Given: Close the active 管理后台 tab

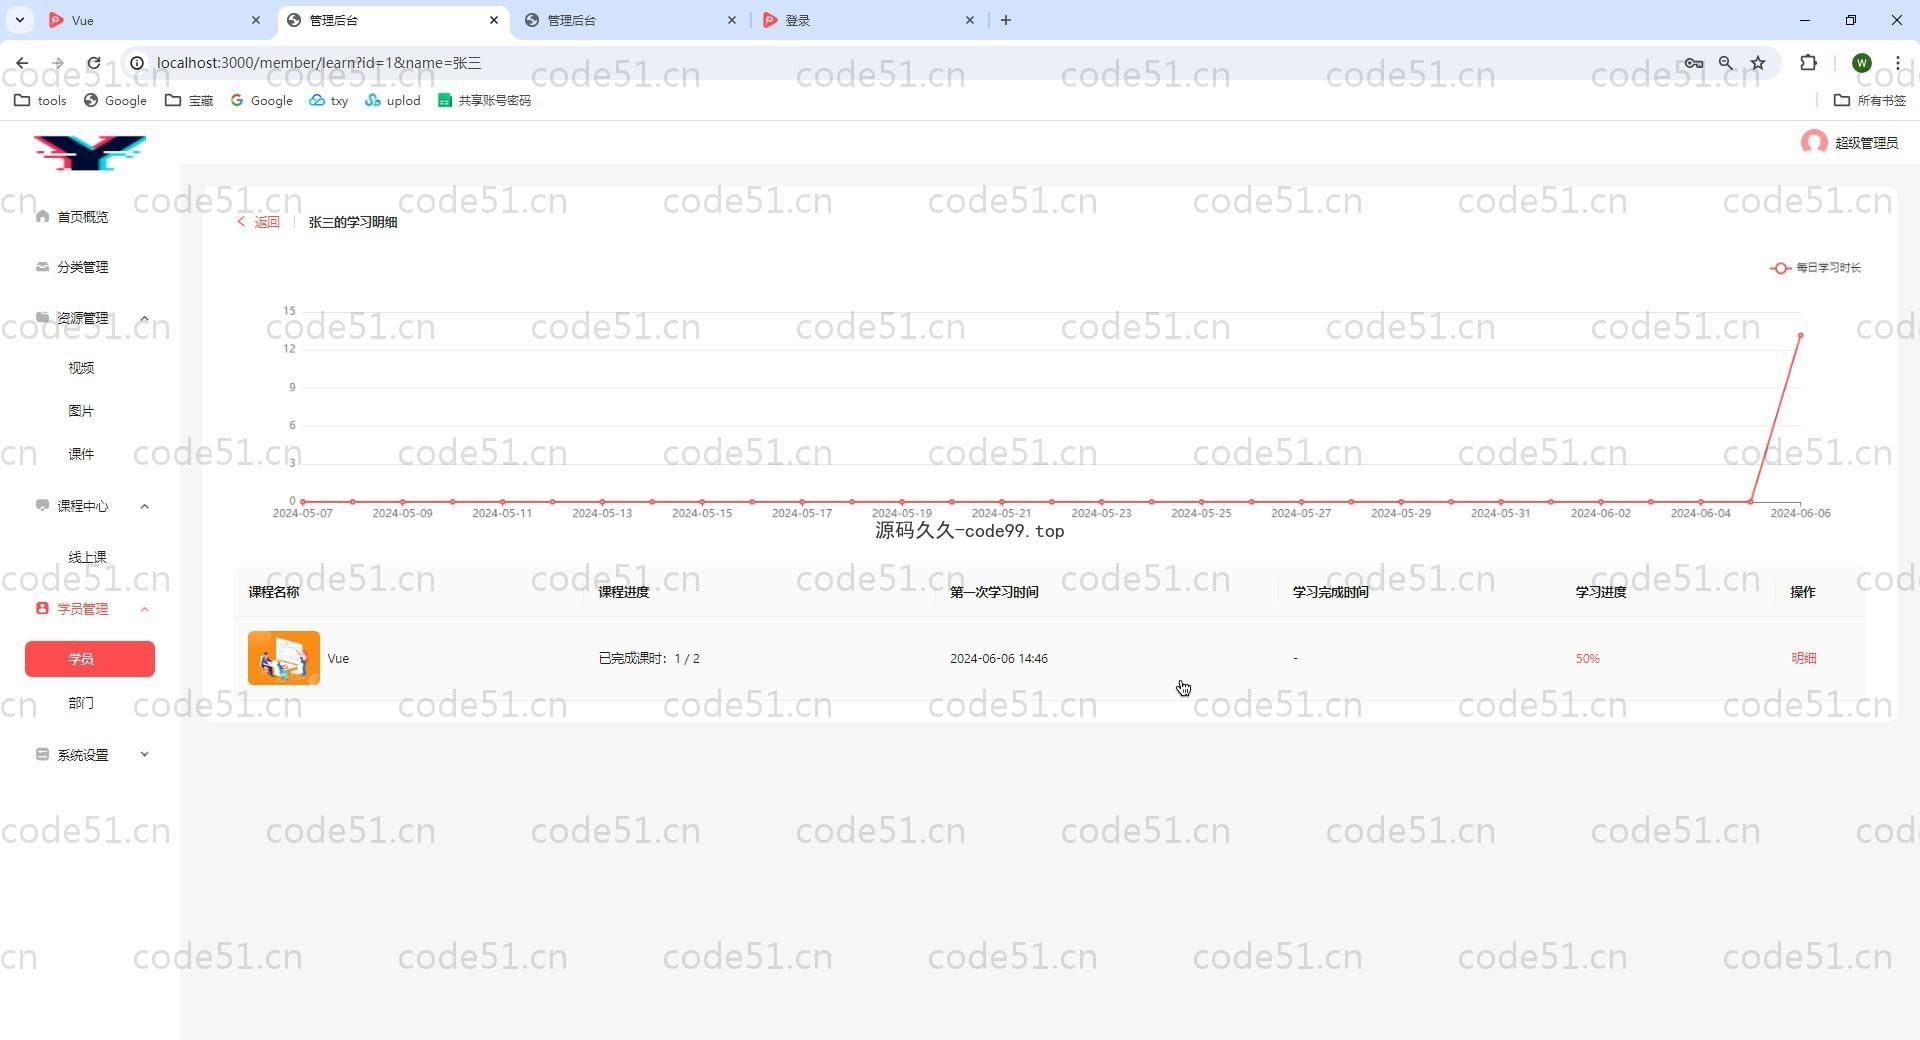Looking at the screenshot, I should coord(493,20).
